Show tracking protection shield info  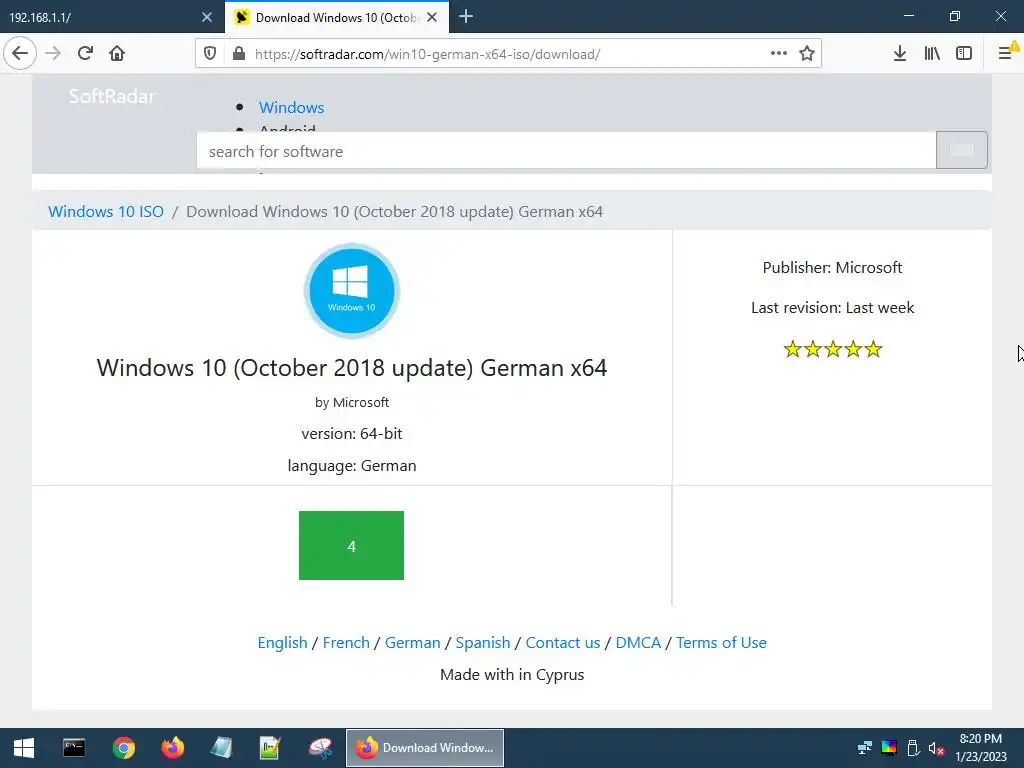[x=210, y=54]
